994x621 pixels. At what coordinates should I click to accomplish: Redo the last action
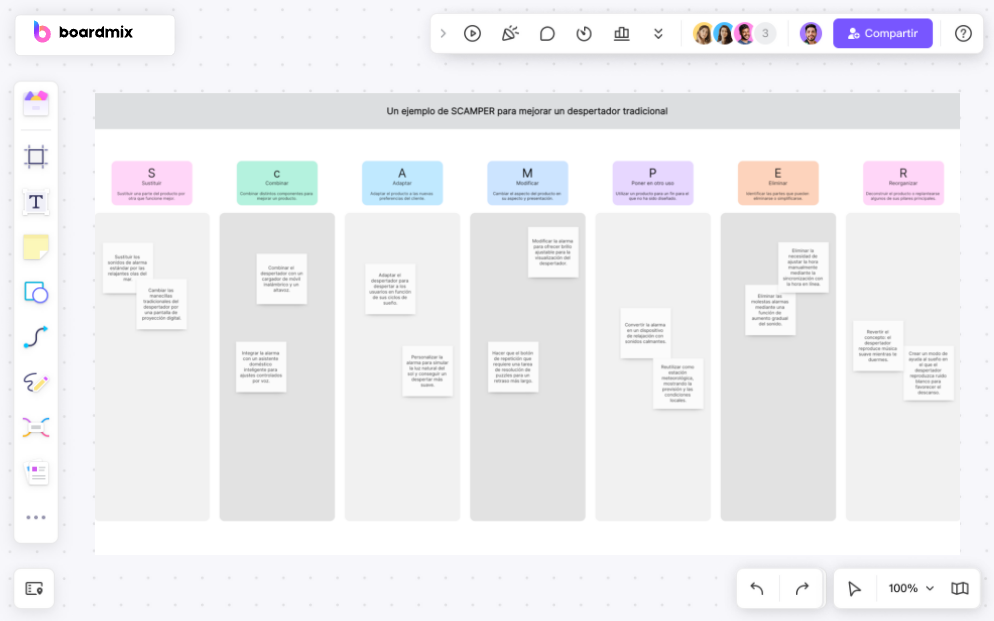[802, 589]
